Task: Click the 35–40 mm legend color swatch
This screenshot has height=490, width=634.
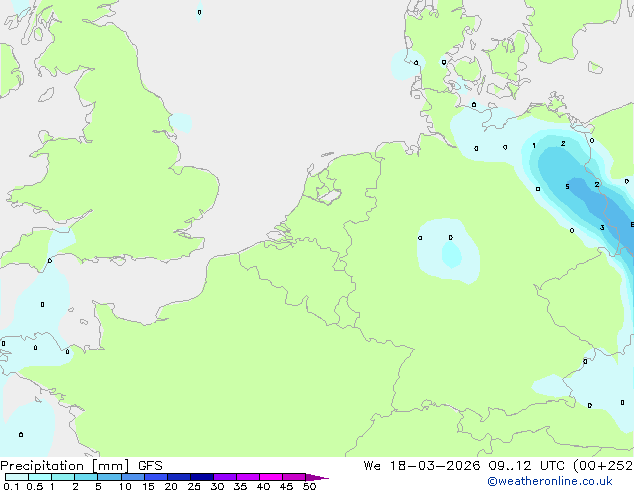Action: (247, 477)
